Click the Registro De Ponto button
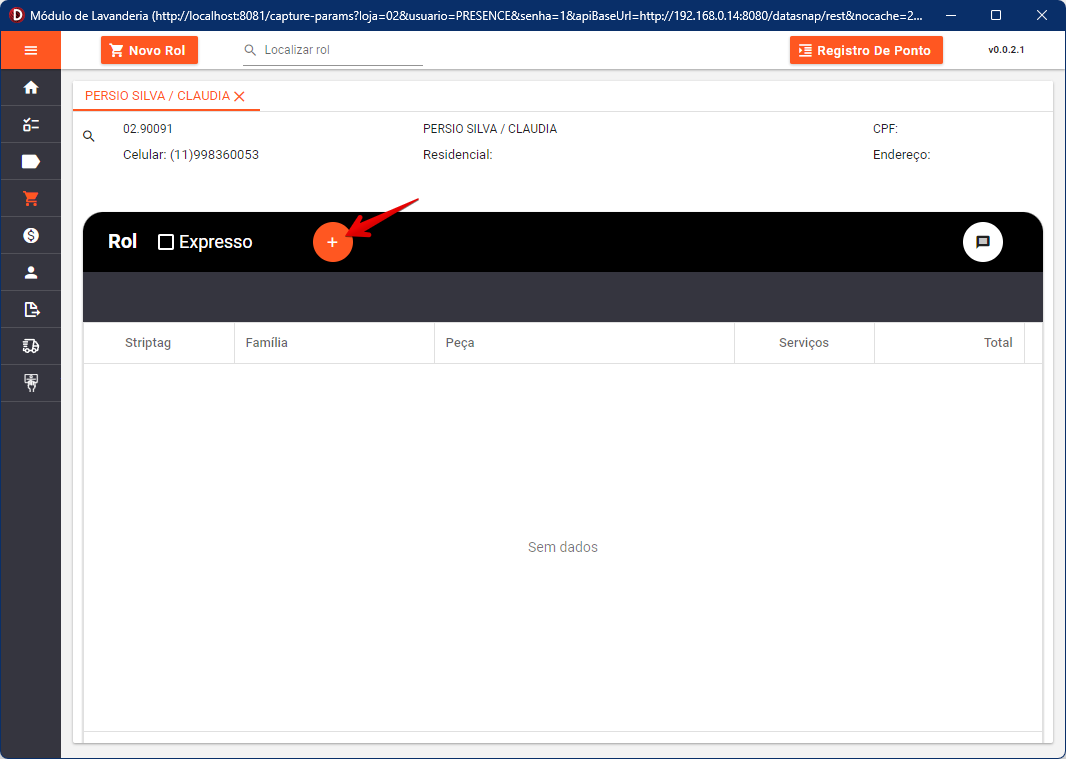The image size is (1066, 759). click(866, 50)
